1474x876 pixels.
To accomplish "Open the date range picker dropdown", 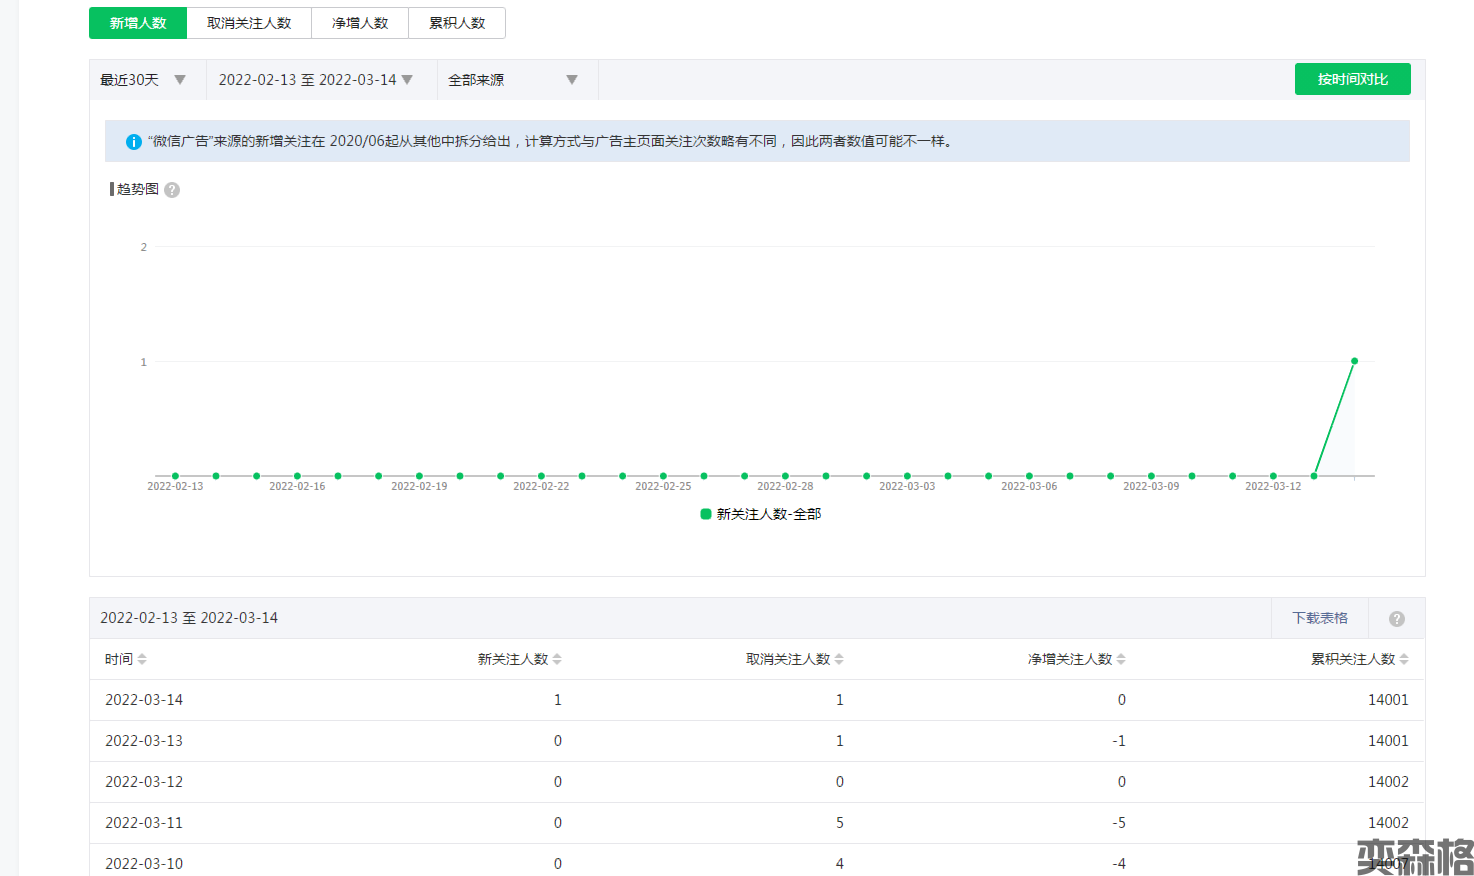I will click(316, 80).
